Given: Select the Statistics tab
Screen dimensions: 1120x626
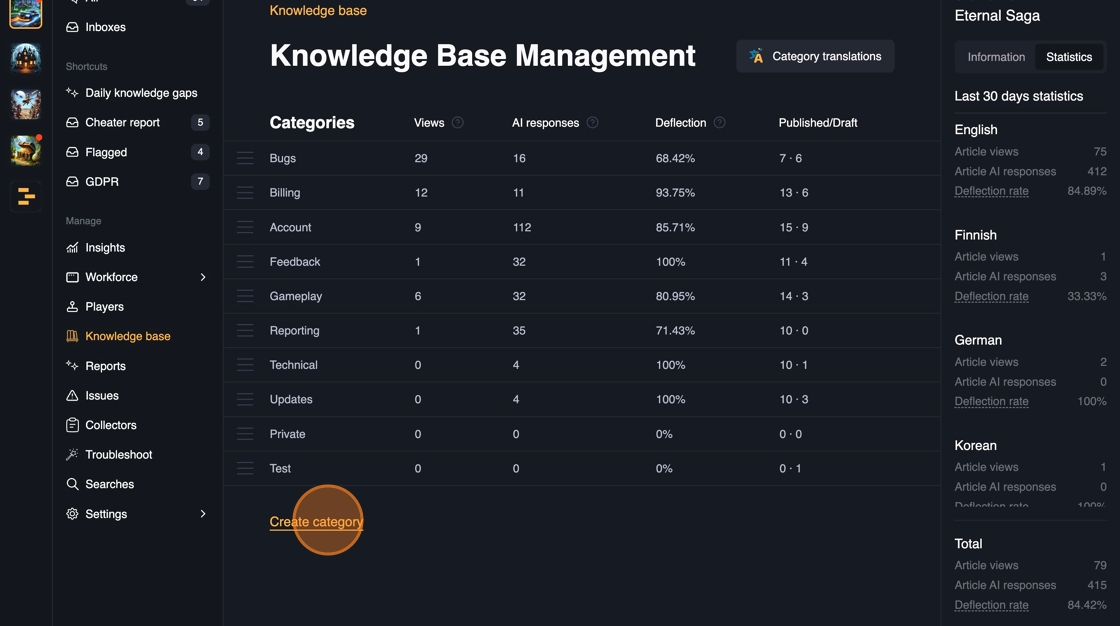Looking at the screenshot, I should tap(1069, 57).
